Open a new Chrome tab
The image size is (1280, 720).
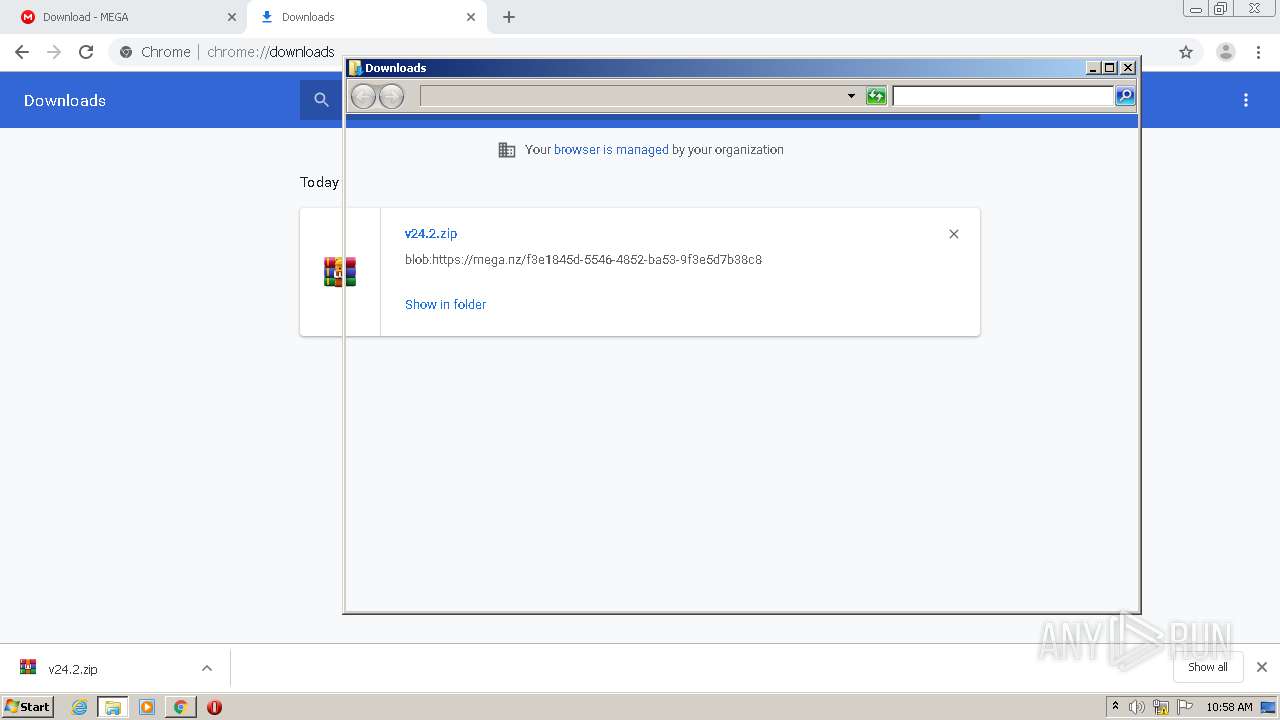(509, 17)
